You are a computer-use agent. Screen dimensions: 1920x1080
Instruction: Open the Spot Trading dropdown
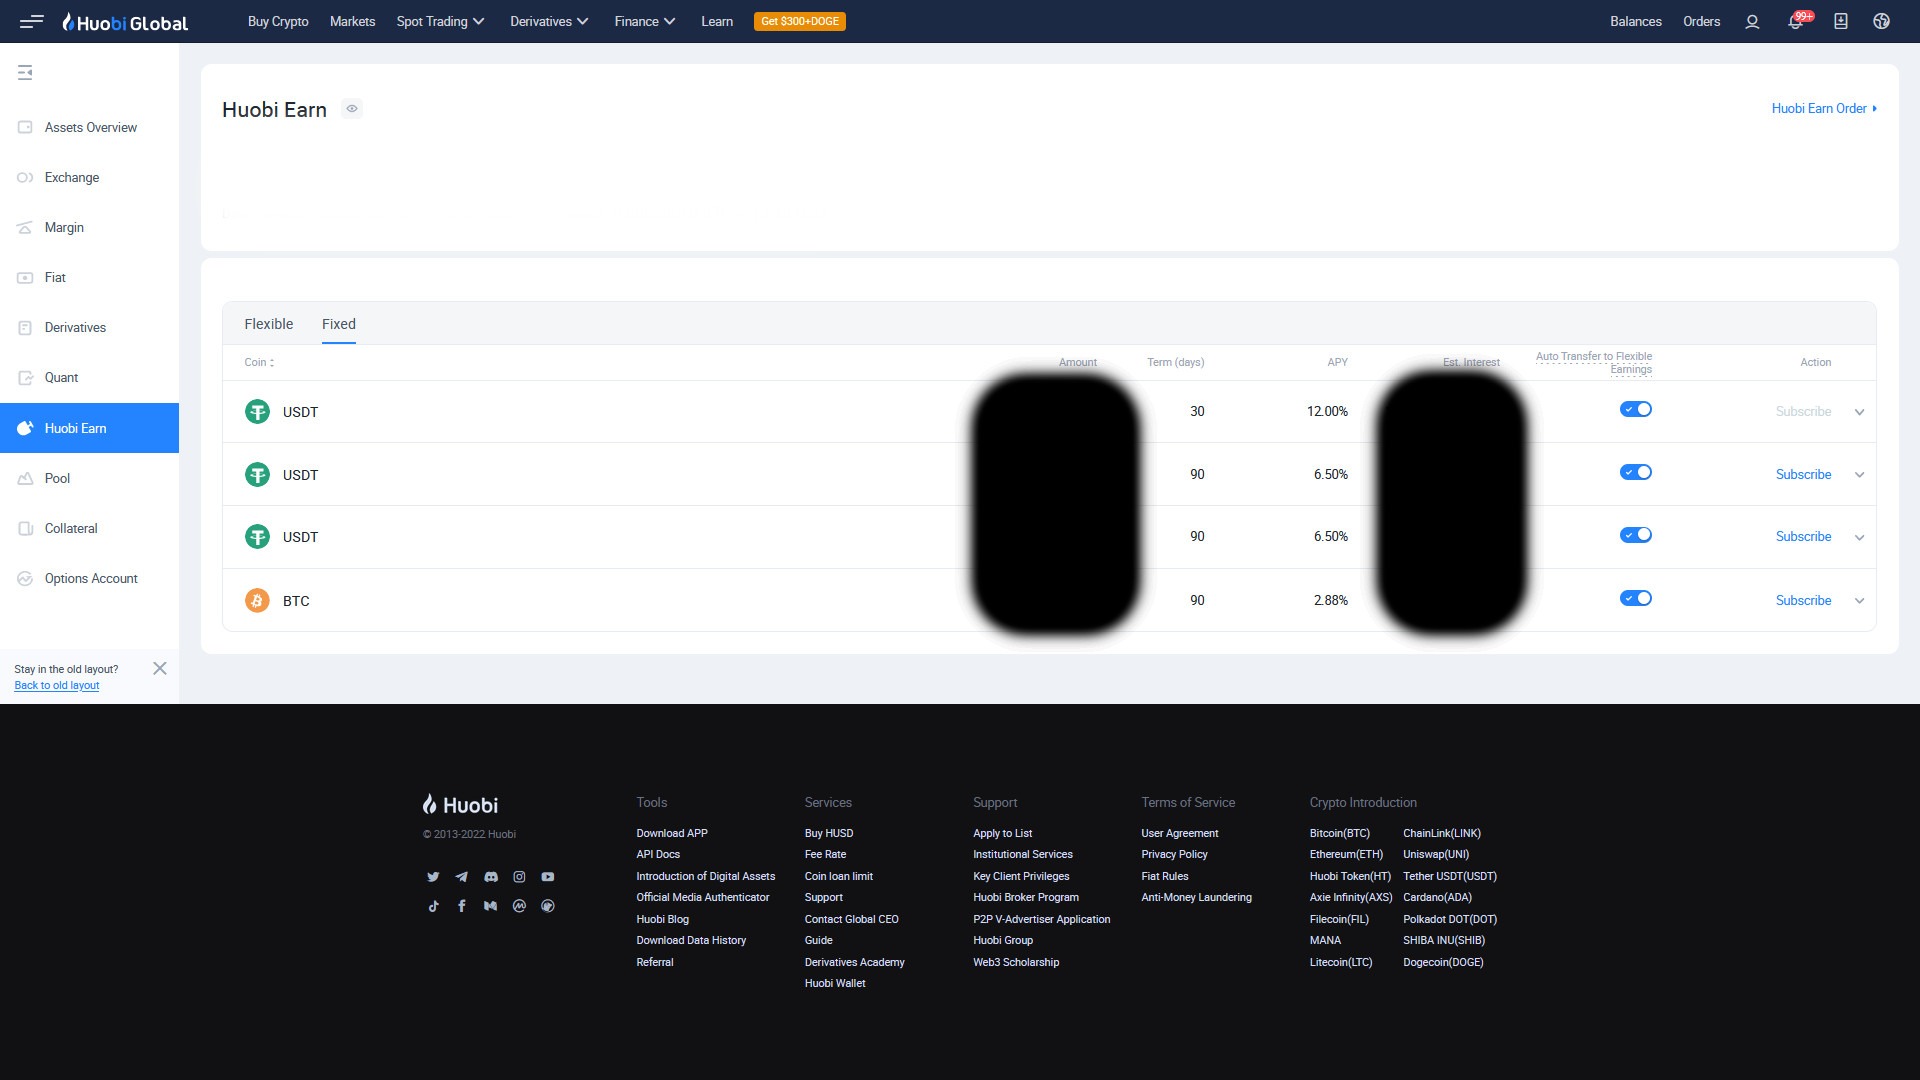click(440, 21)
